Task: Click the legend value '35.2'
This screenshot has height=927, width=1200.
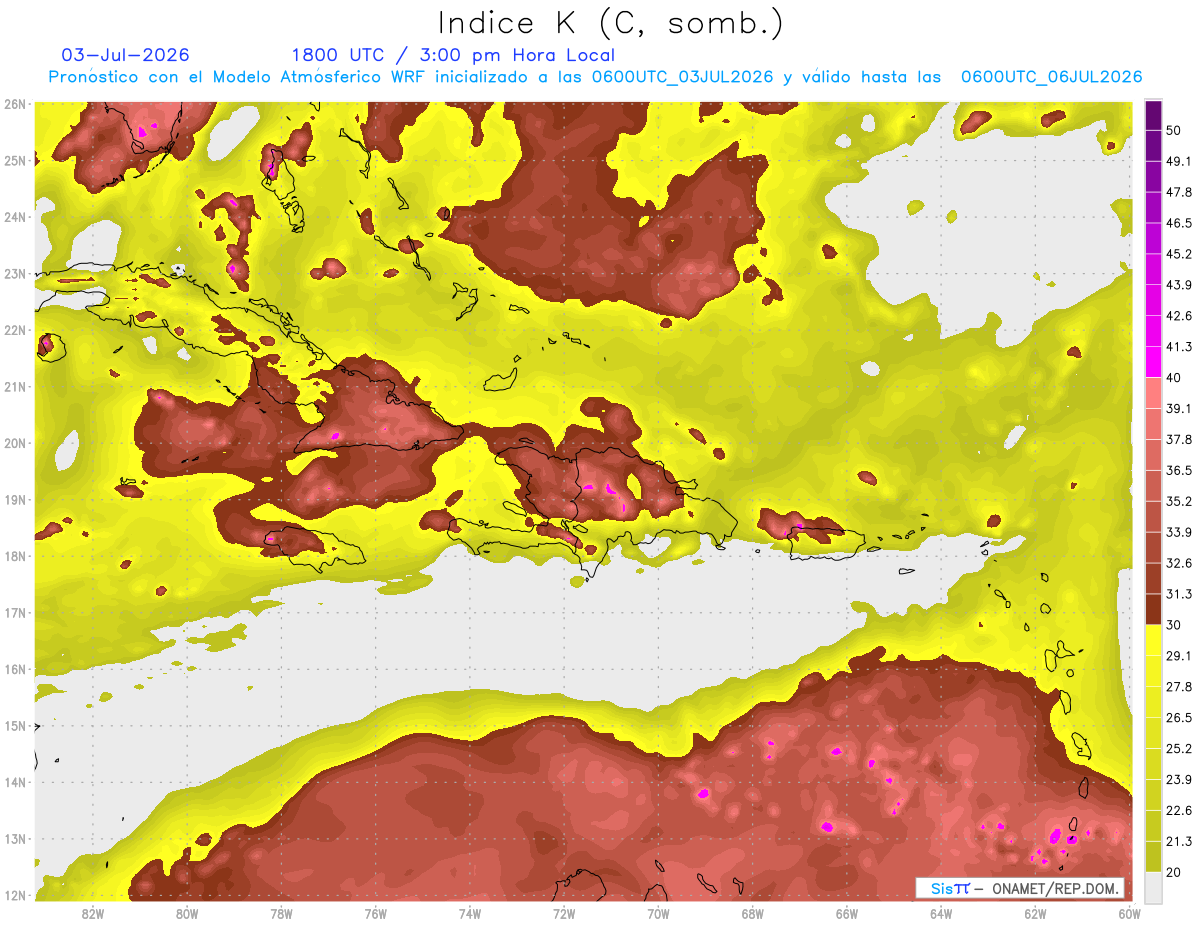Action: point(1178,501)
